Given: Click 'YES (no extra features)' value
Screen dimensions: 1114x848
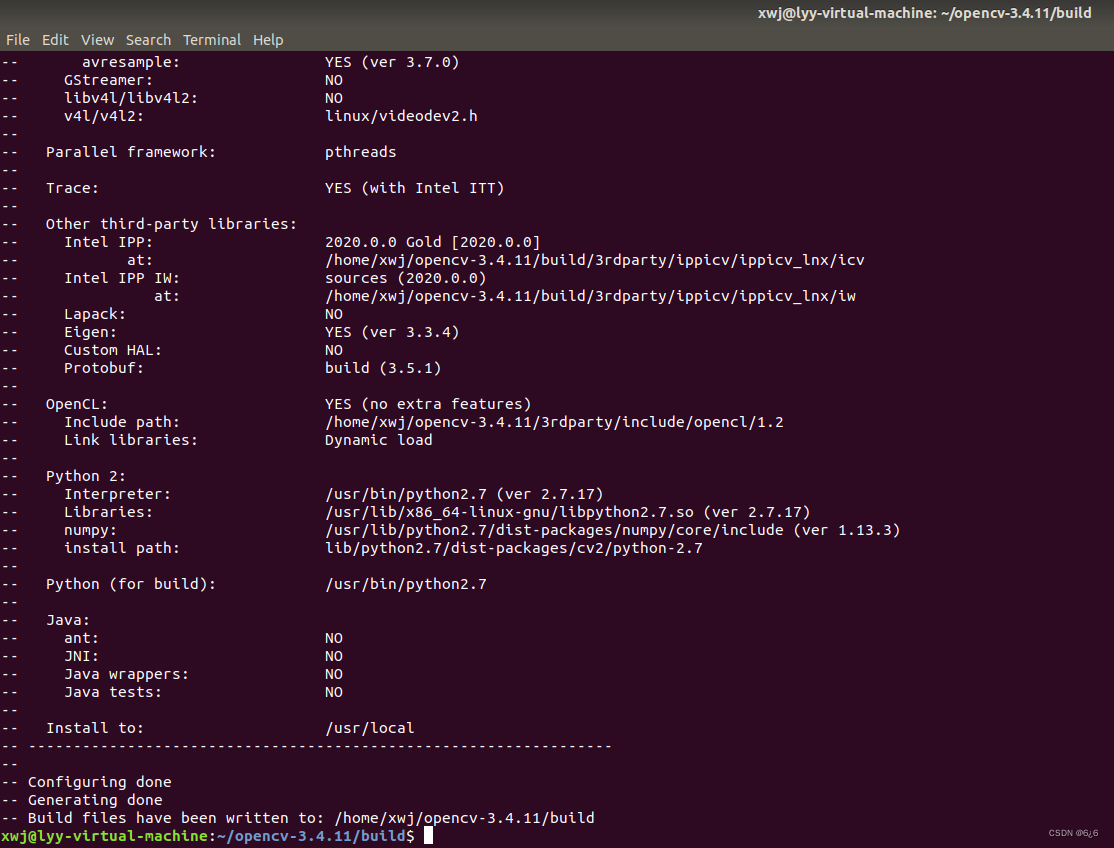Looking at the screenshot, I should [428, 404].
